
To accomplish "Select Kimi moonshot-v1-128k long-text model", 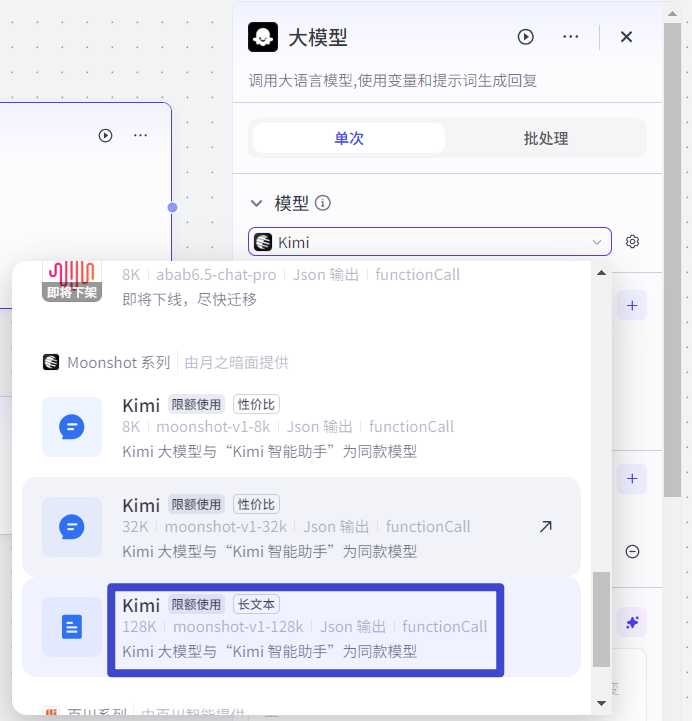I will (x=301, y=627).
